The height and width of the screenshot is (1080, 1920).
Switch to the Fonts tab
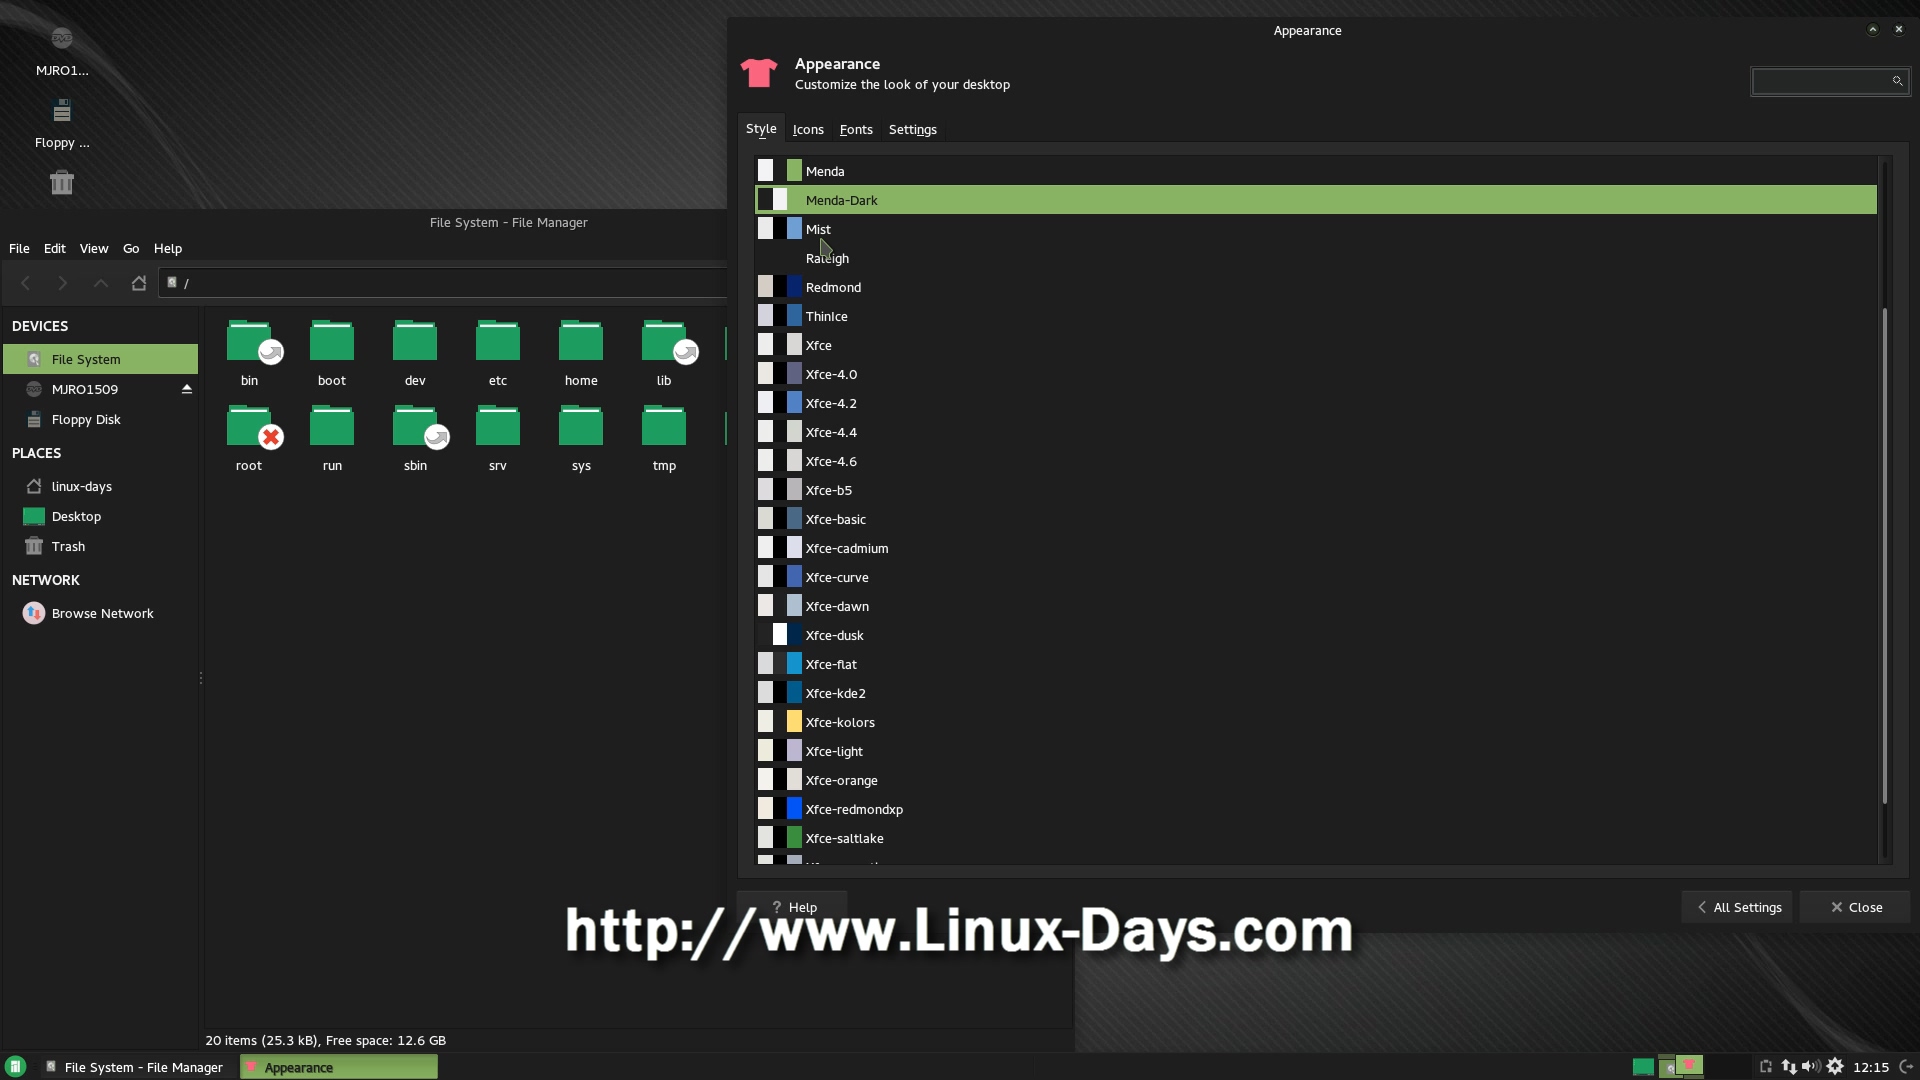[856, 130]
